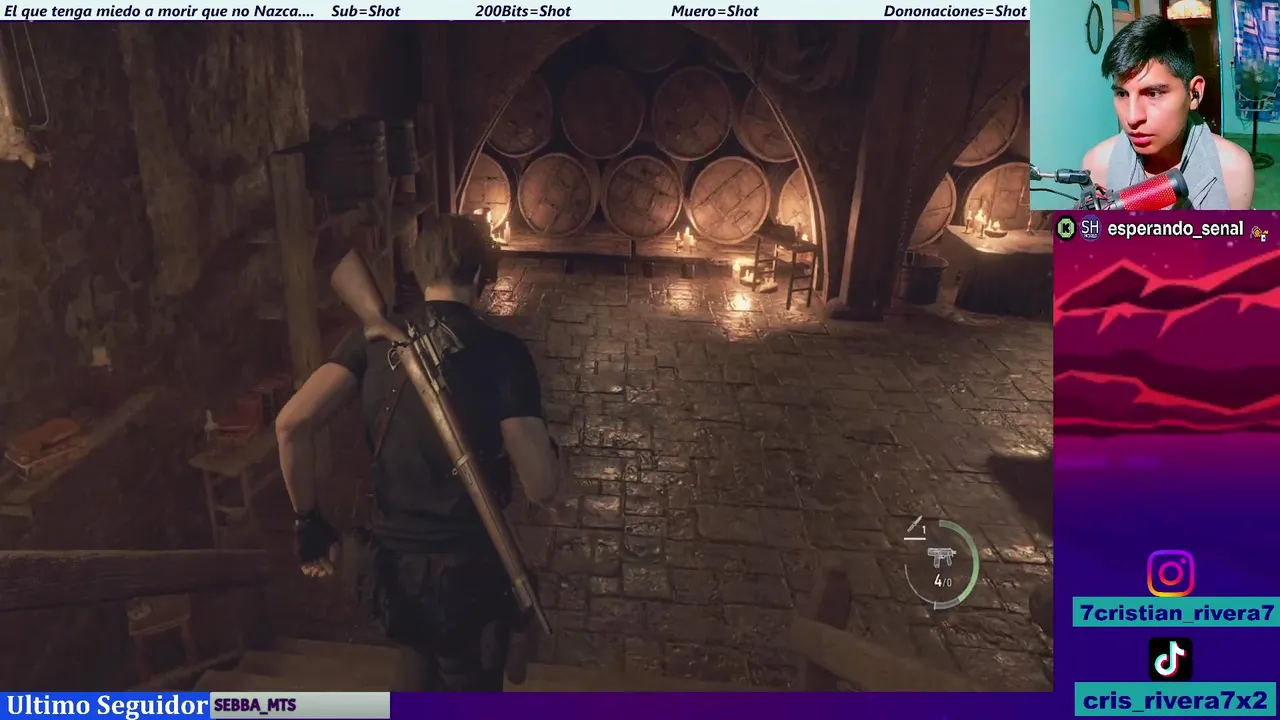Click the SEBBA_MTS latest follower name
This screenshot has height=720, width=1280.
tap(255, 706)
